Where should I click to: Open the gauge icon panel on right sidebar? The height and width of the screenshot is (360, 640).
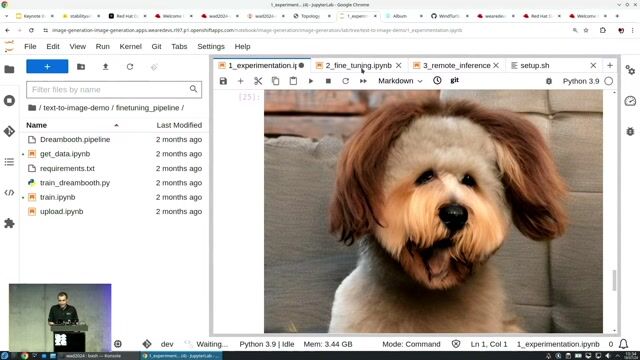point(630,101)
